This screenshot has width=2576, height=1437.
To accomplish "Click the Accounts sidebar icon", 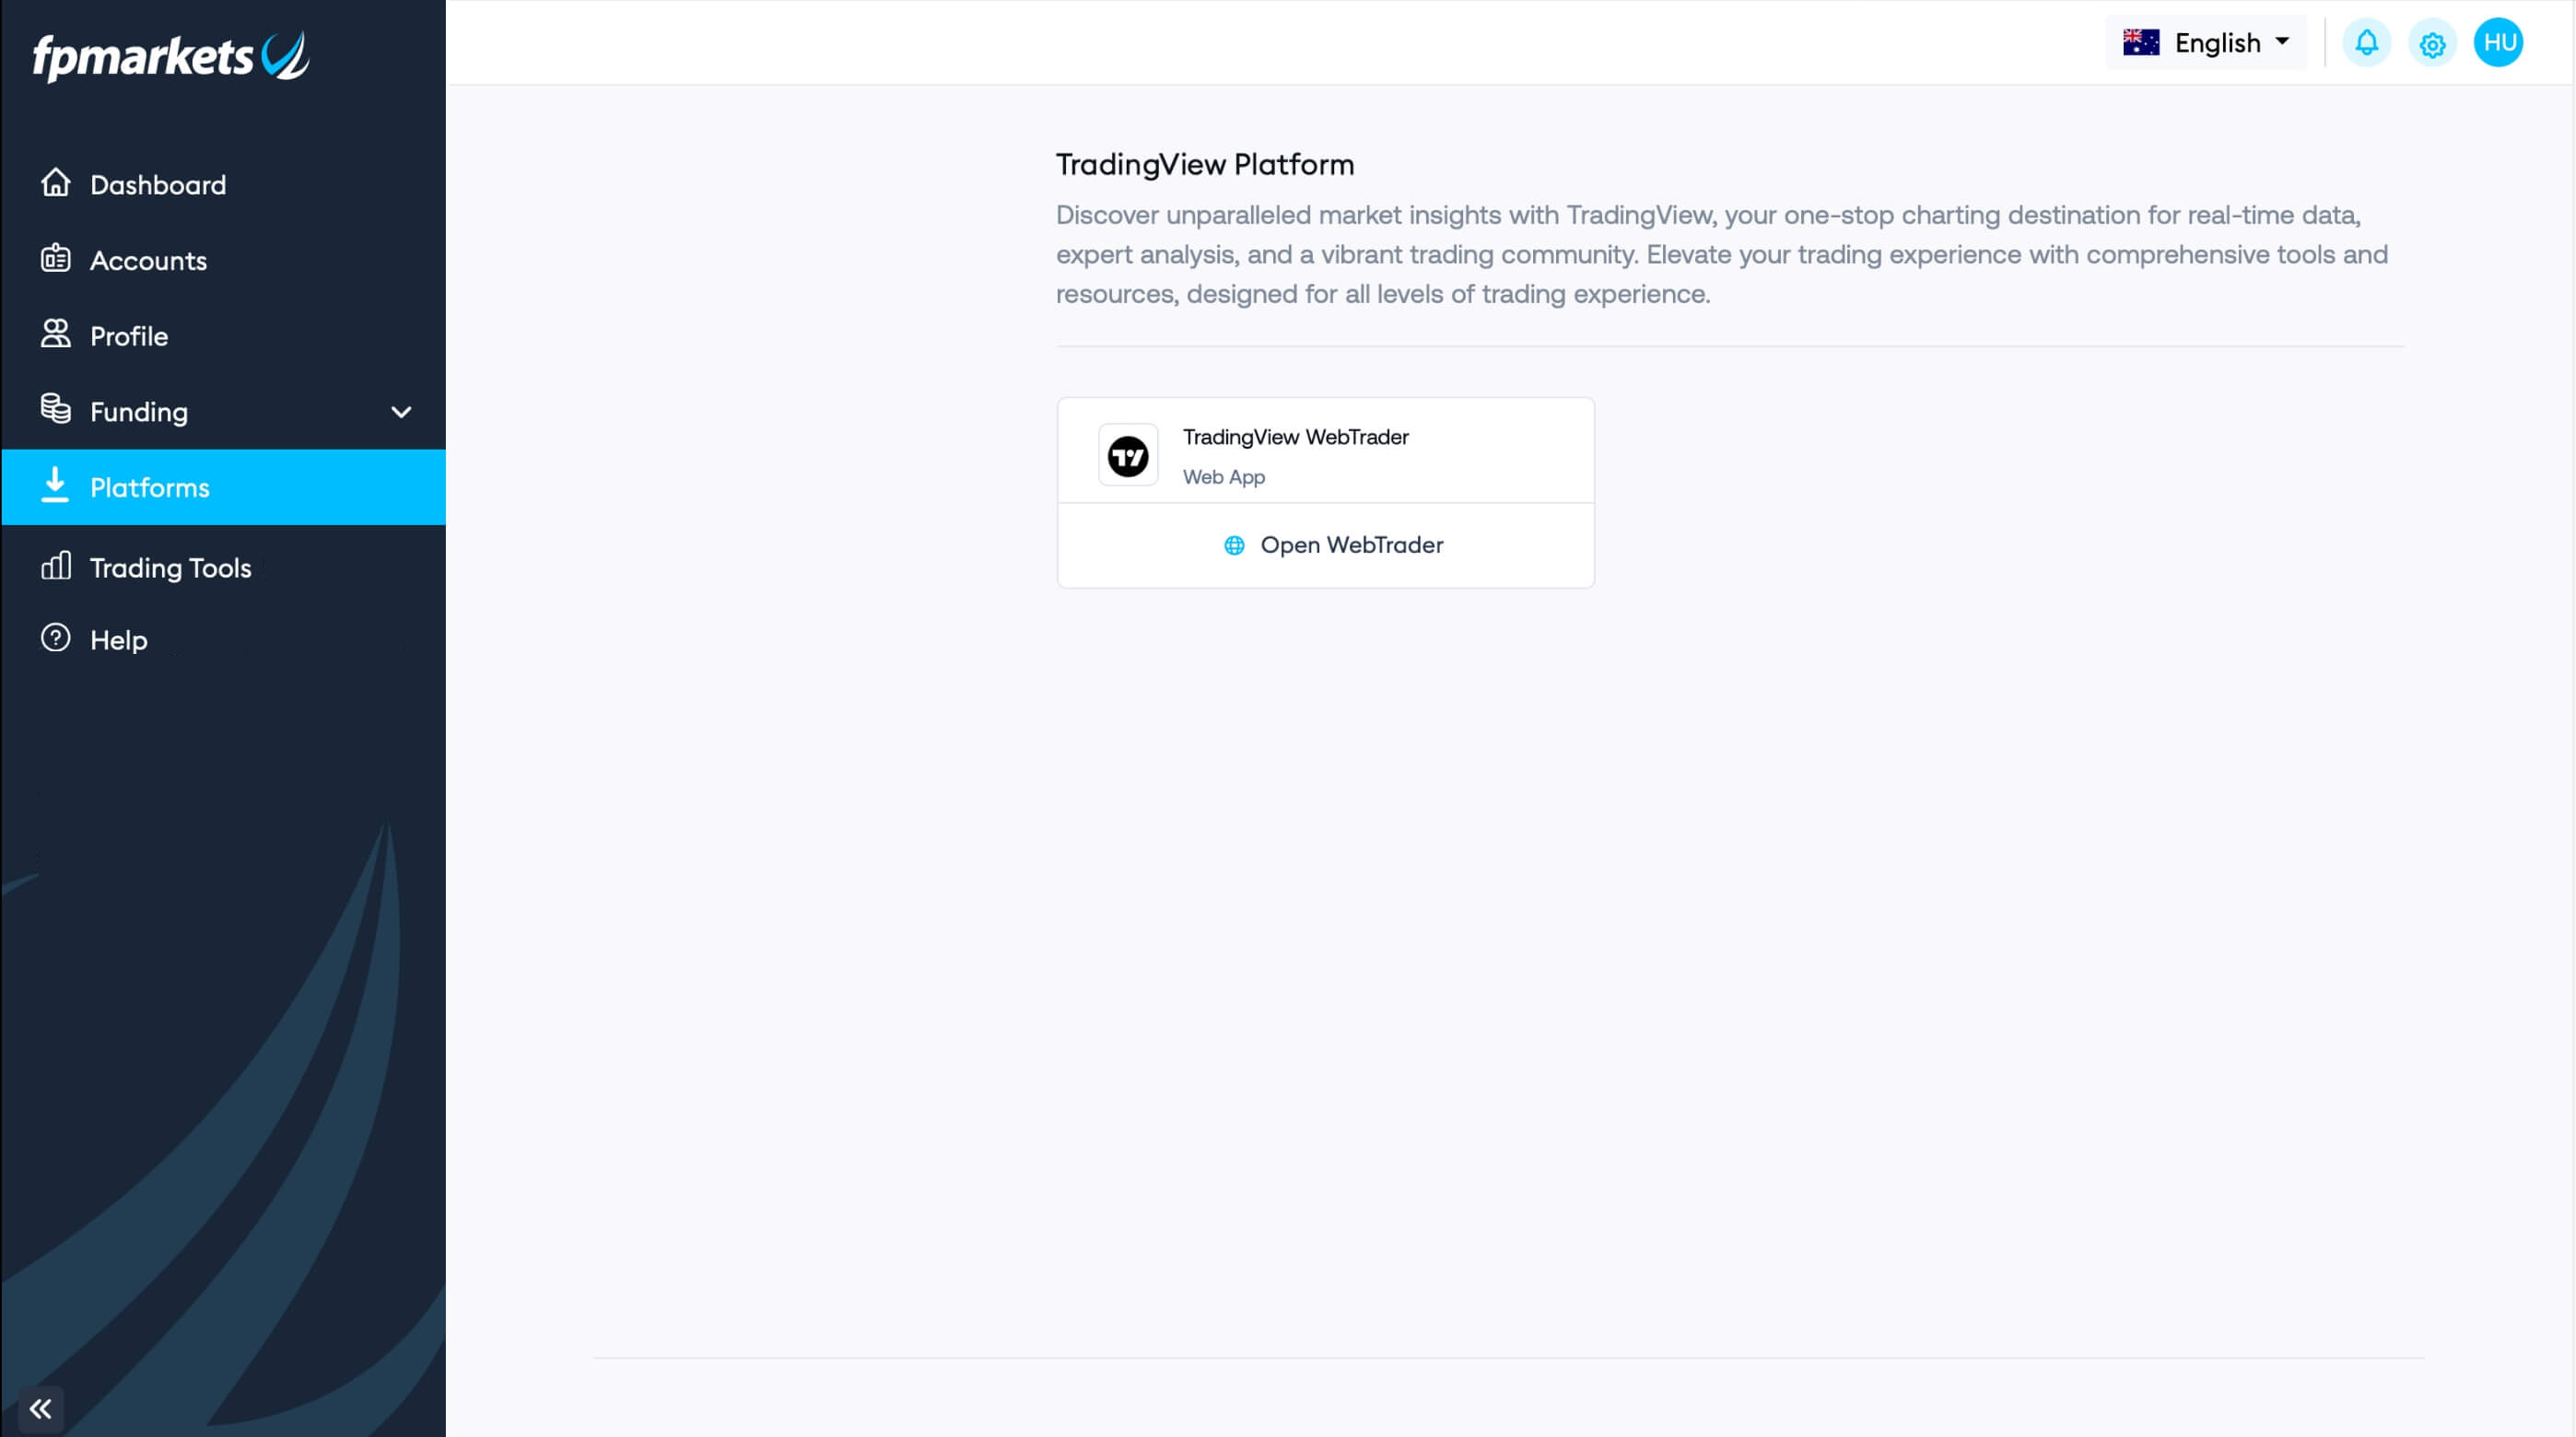I will pos(56,258).
